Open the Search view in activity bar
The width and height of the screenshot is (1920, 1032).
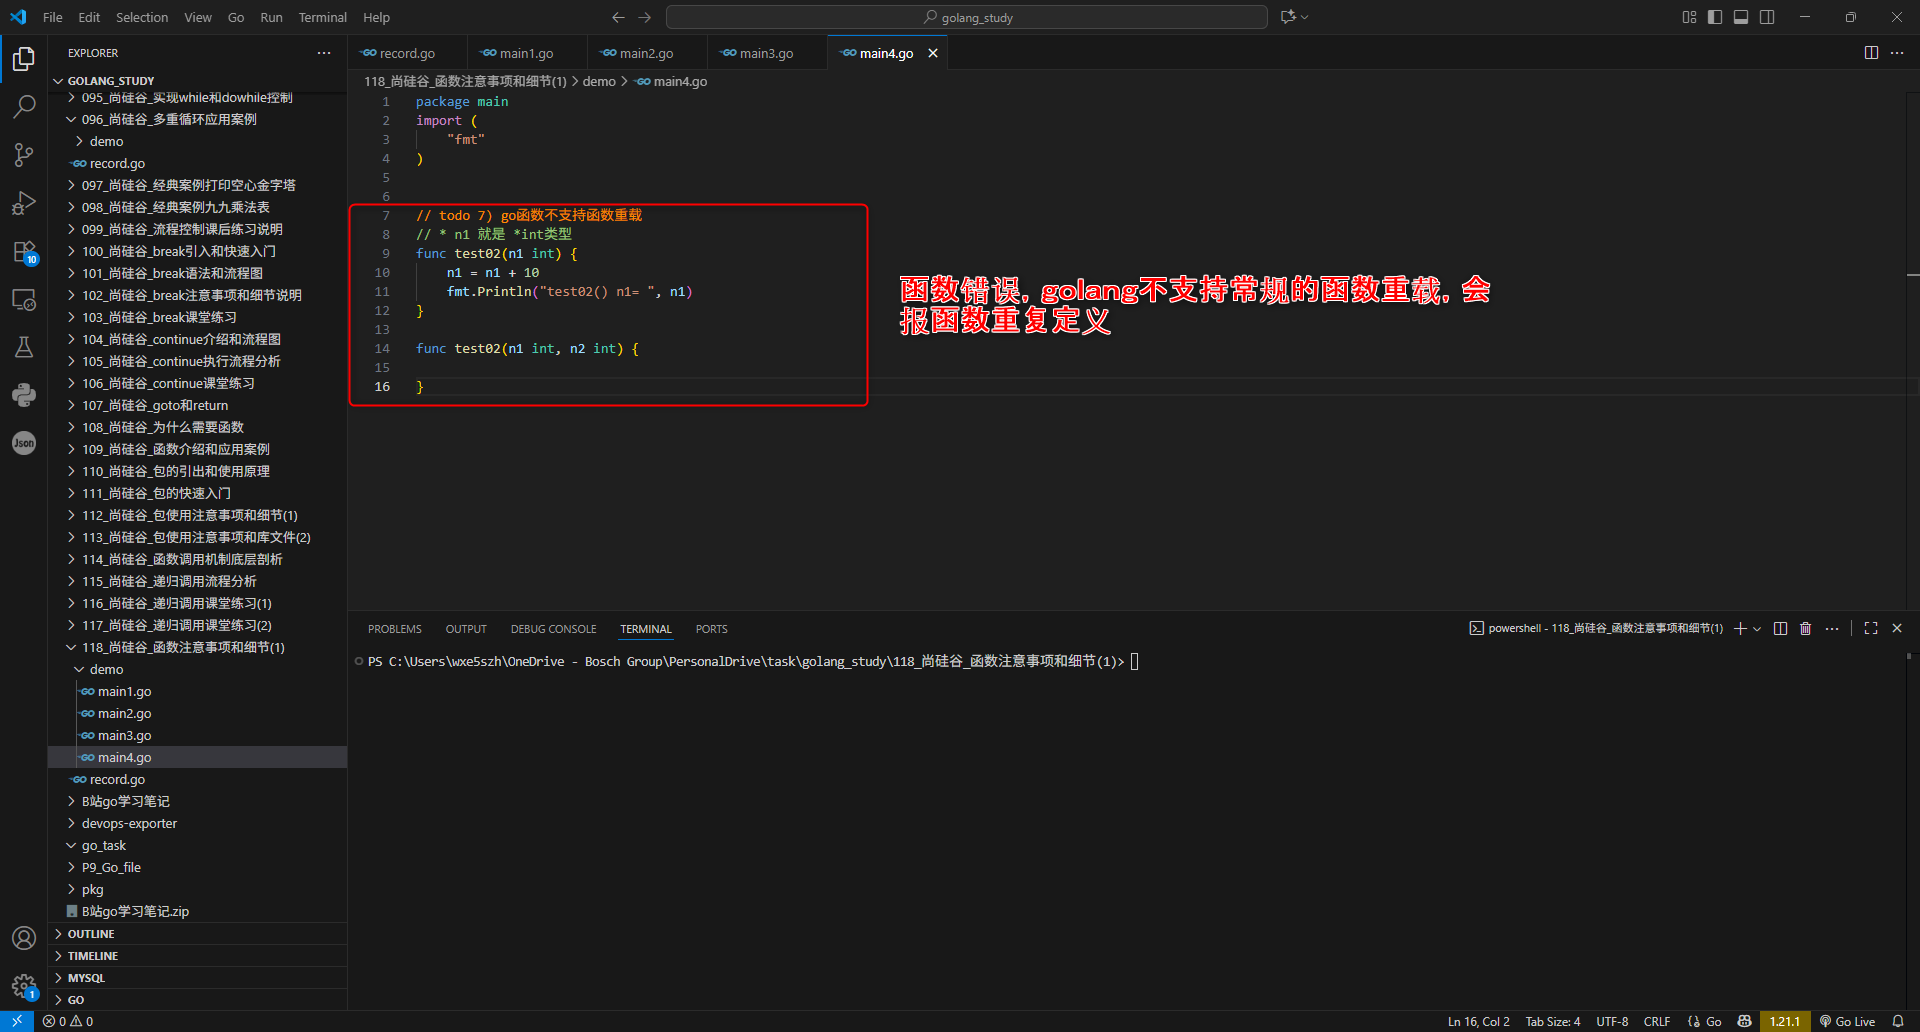point(24,106)
